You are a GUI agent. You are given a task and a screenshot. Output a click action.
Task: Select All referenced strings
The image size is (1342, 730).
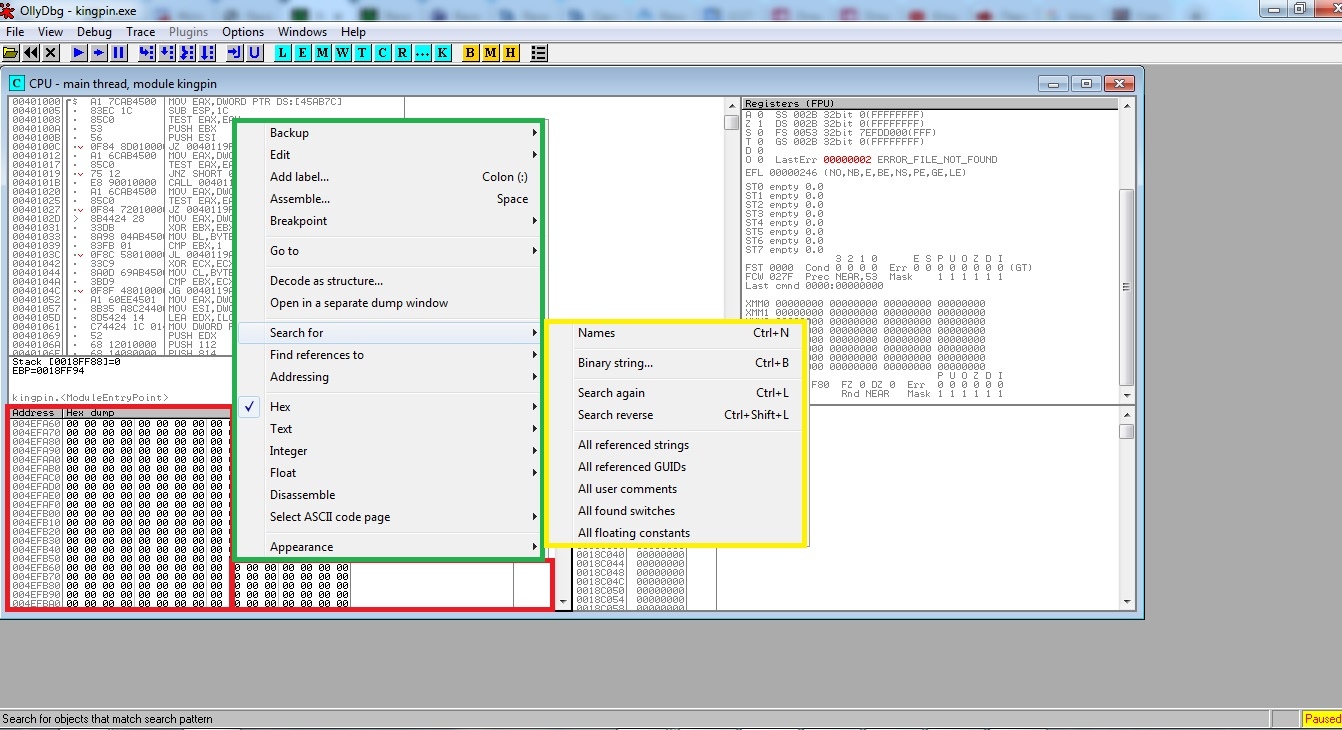pos(675,445)
